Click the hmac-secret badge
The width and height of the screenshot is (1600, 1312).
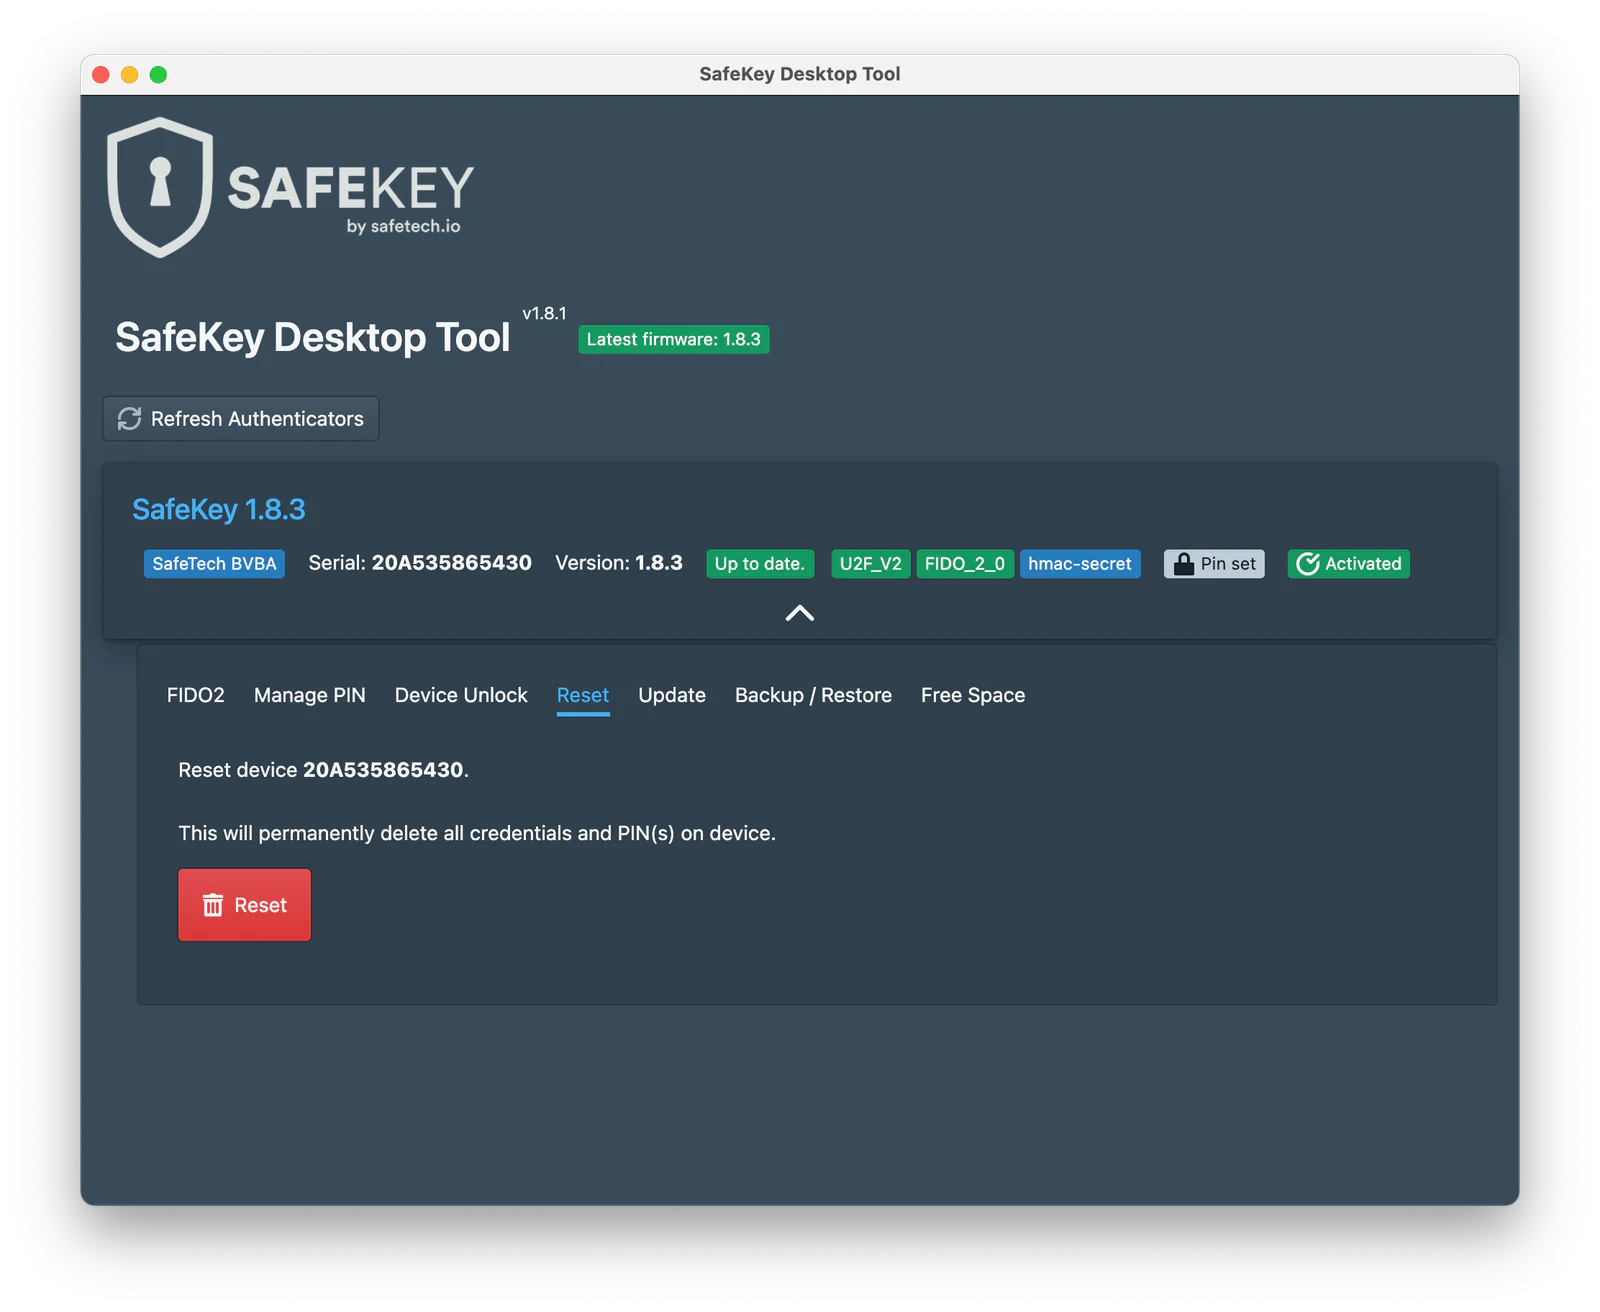[x=1080, y=564]
